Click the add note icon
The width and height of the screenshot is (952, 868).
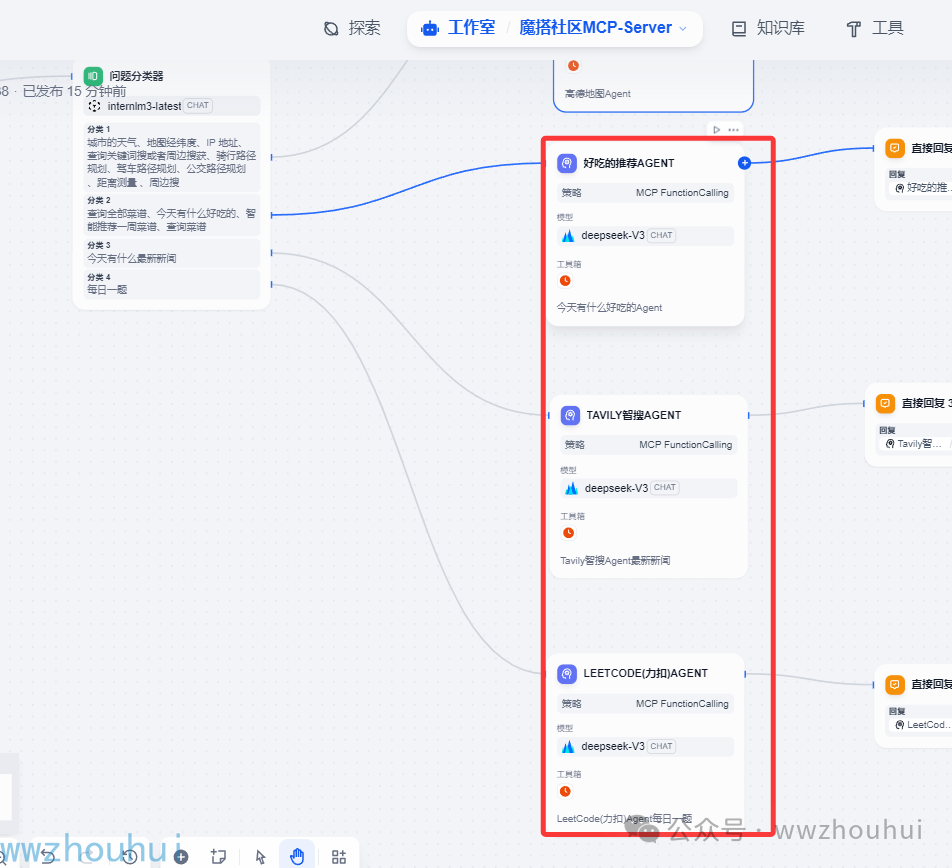(219, 856)
